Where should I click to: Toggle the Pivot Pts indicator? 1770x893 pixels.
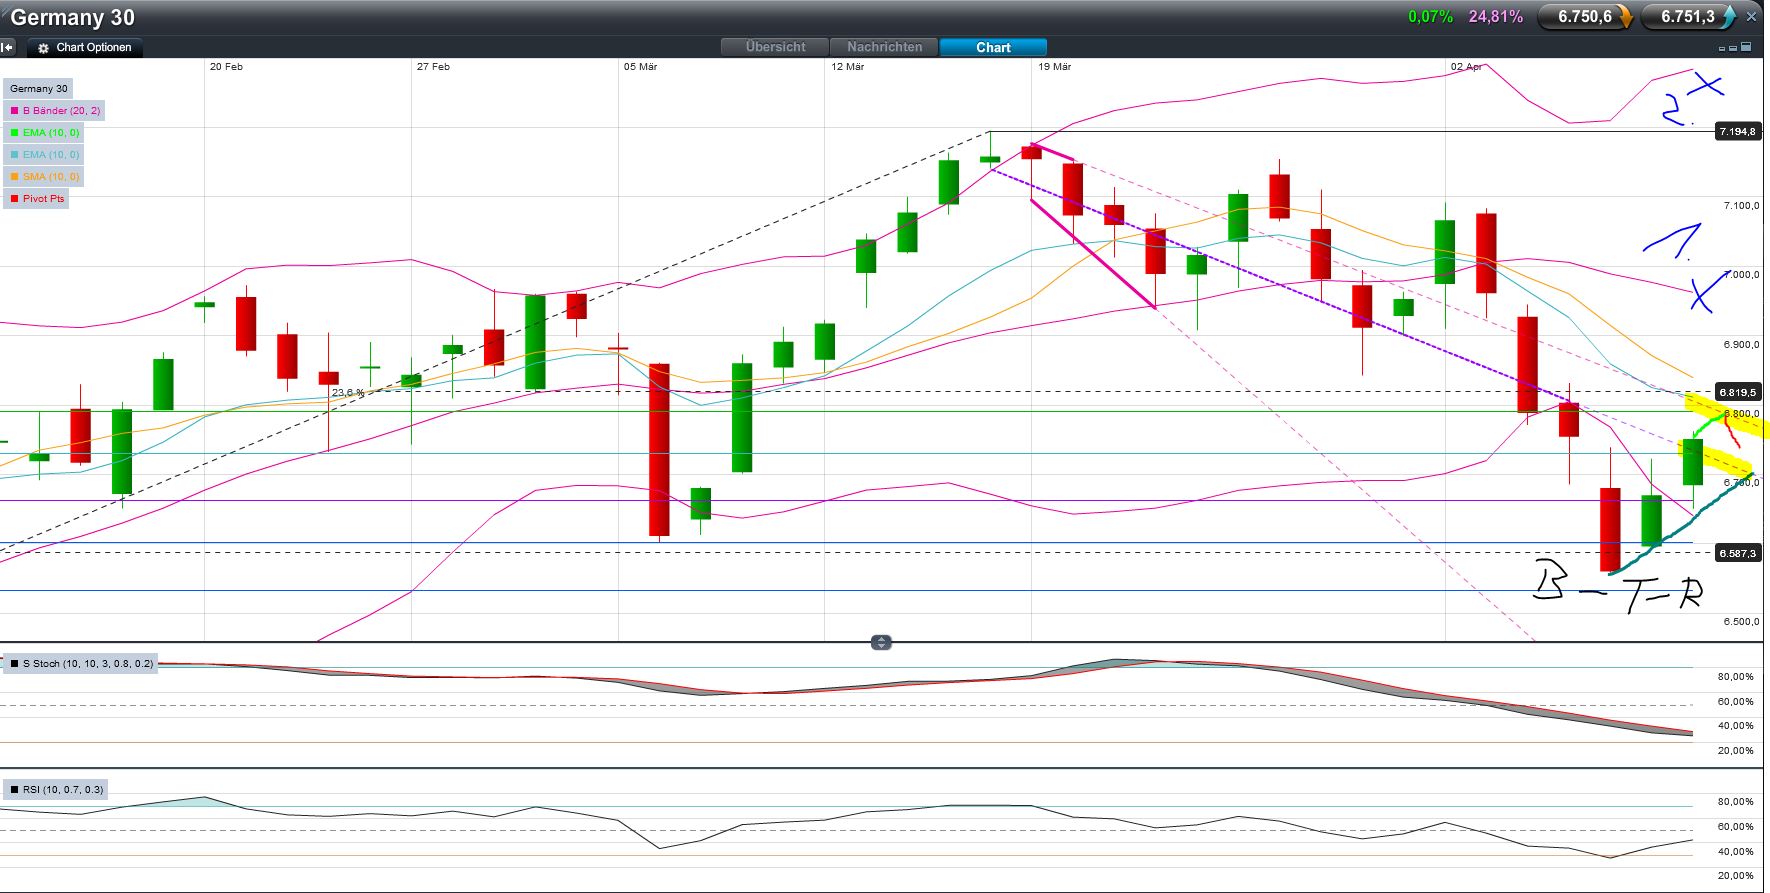point(37,199)
